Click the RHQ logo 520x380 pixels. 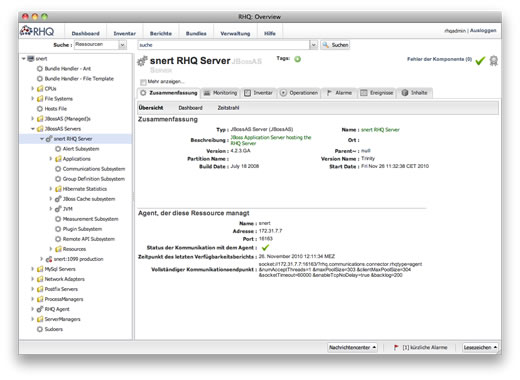tap(37, 31)
